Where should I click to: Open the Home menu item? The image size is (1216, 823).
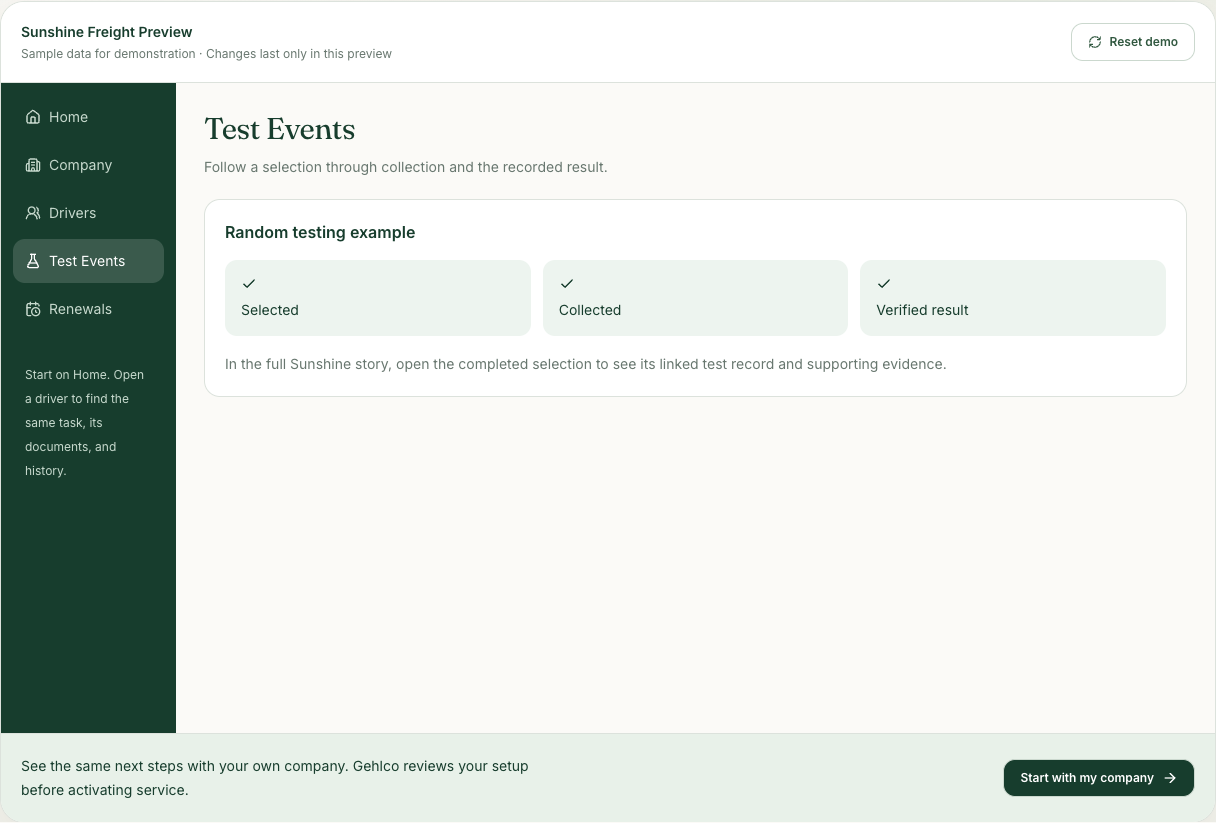click(88, 117)
